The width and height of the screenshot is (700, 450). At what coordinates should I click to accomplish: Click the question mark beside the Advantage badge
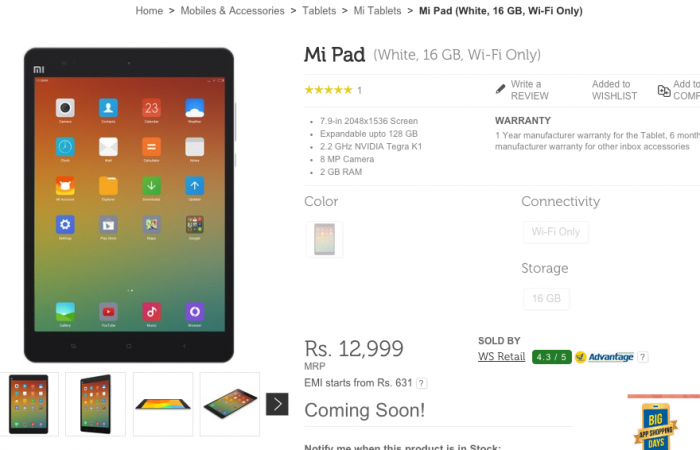point(642,357)
